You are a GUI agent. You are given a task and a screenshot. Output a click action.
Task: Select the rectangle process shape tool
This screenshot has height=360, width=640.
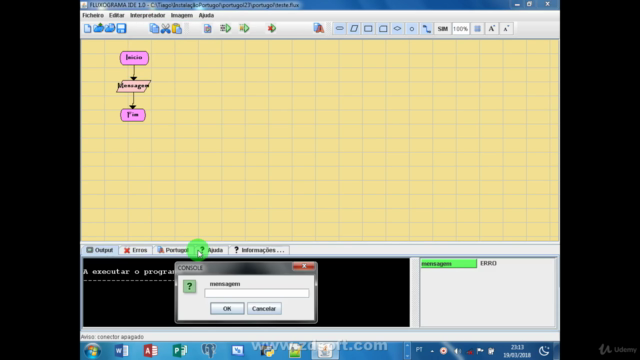pyautogui.click(x=368, y=29)
